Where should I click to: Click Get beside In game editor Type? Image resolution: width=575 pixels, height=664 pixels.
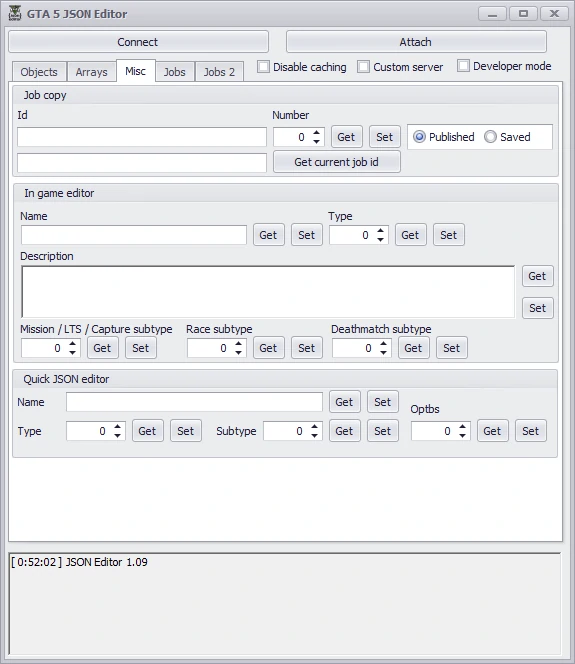(410, 235)
